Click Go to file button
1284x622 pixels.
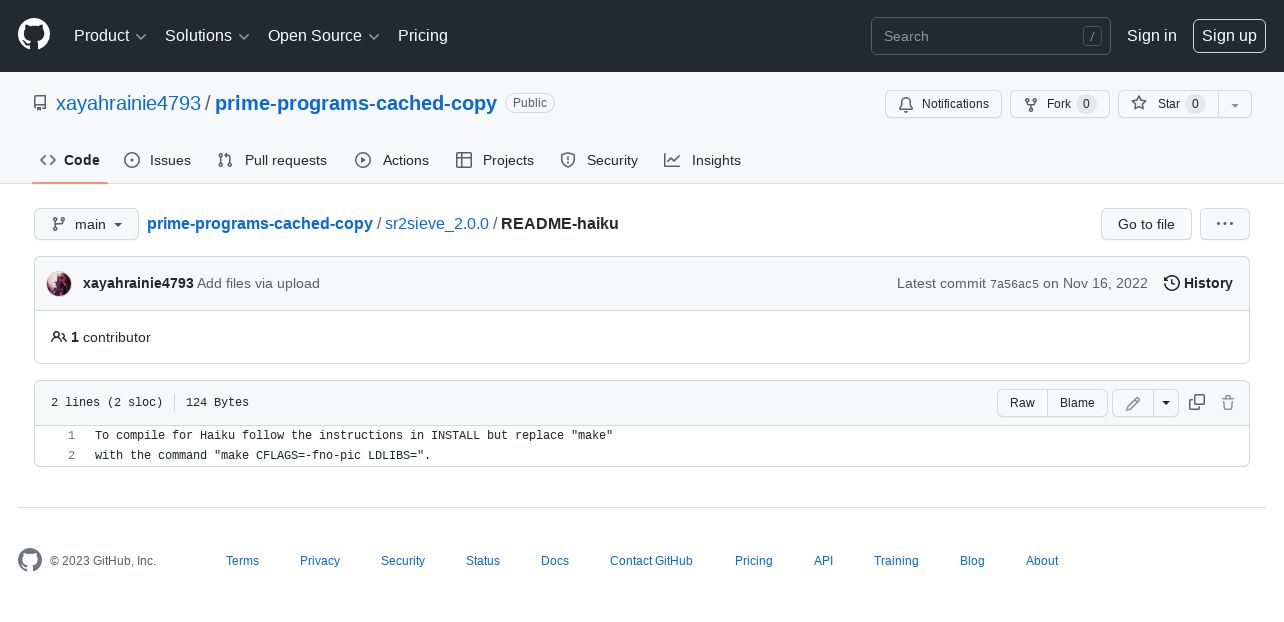1146,224
